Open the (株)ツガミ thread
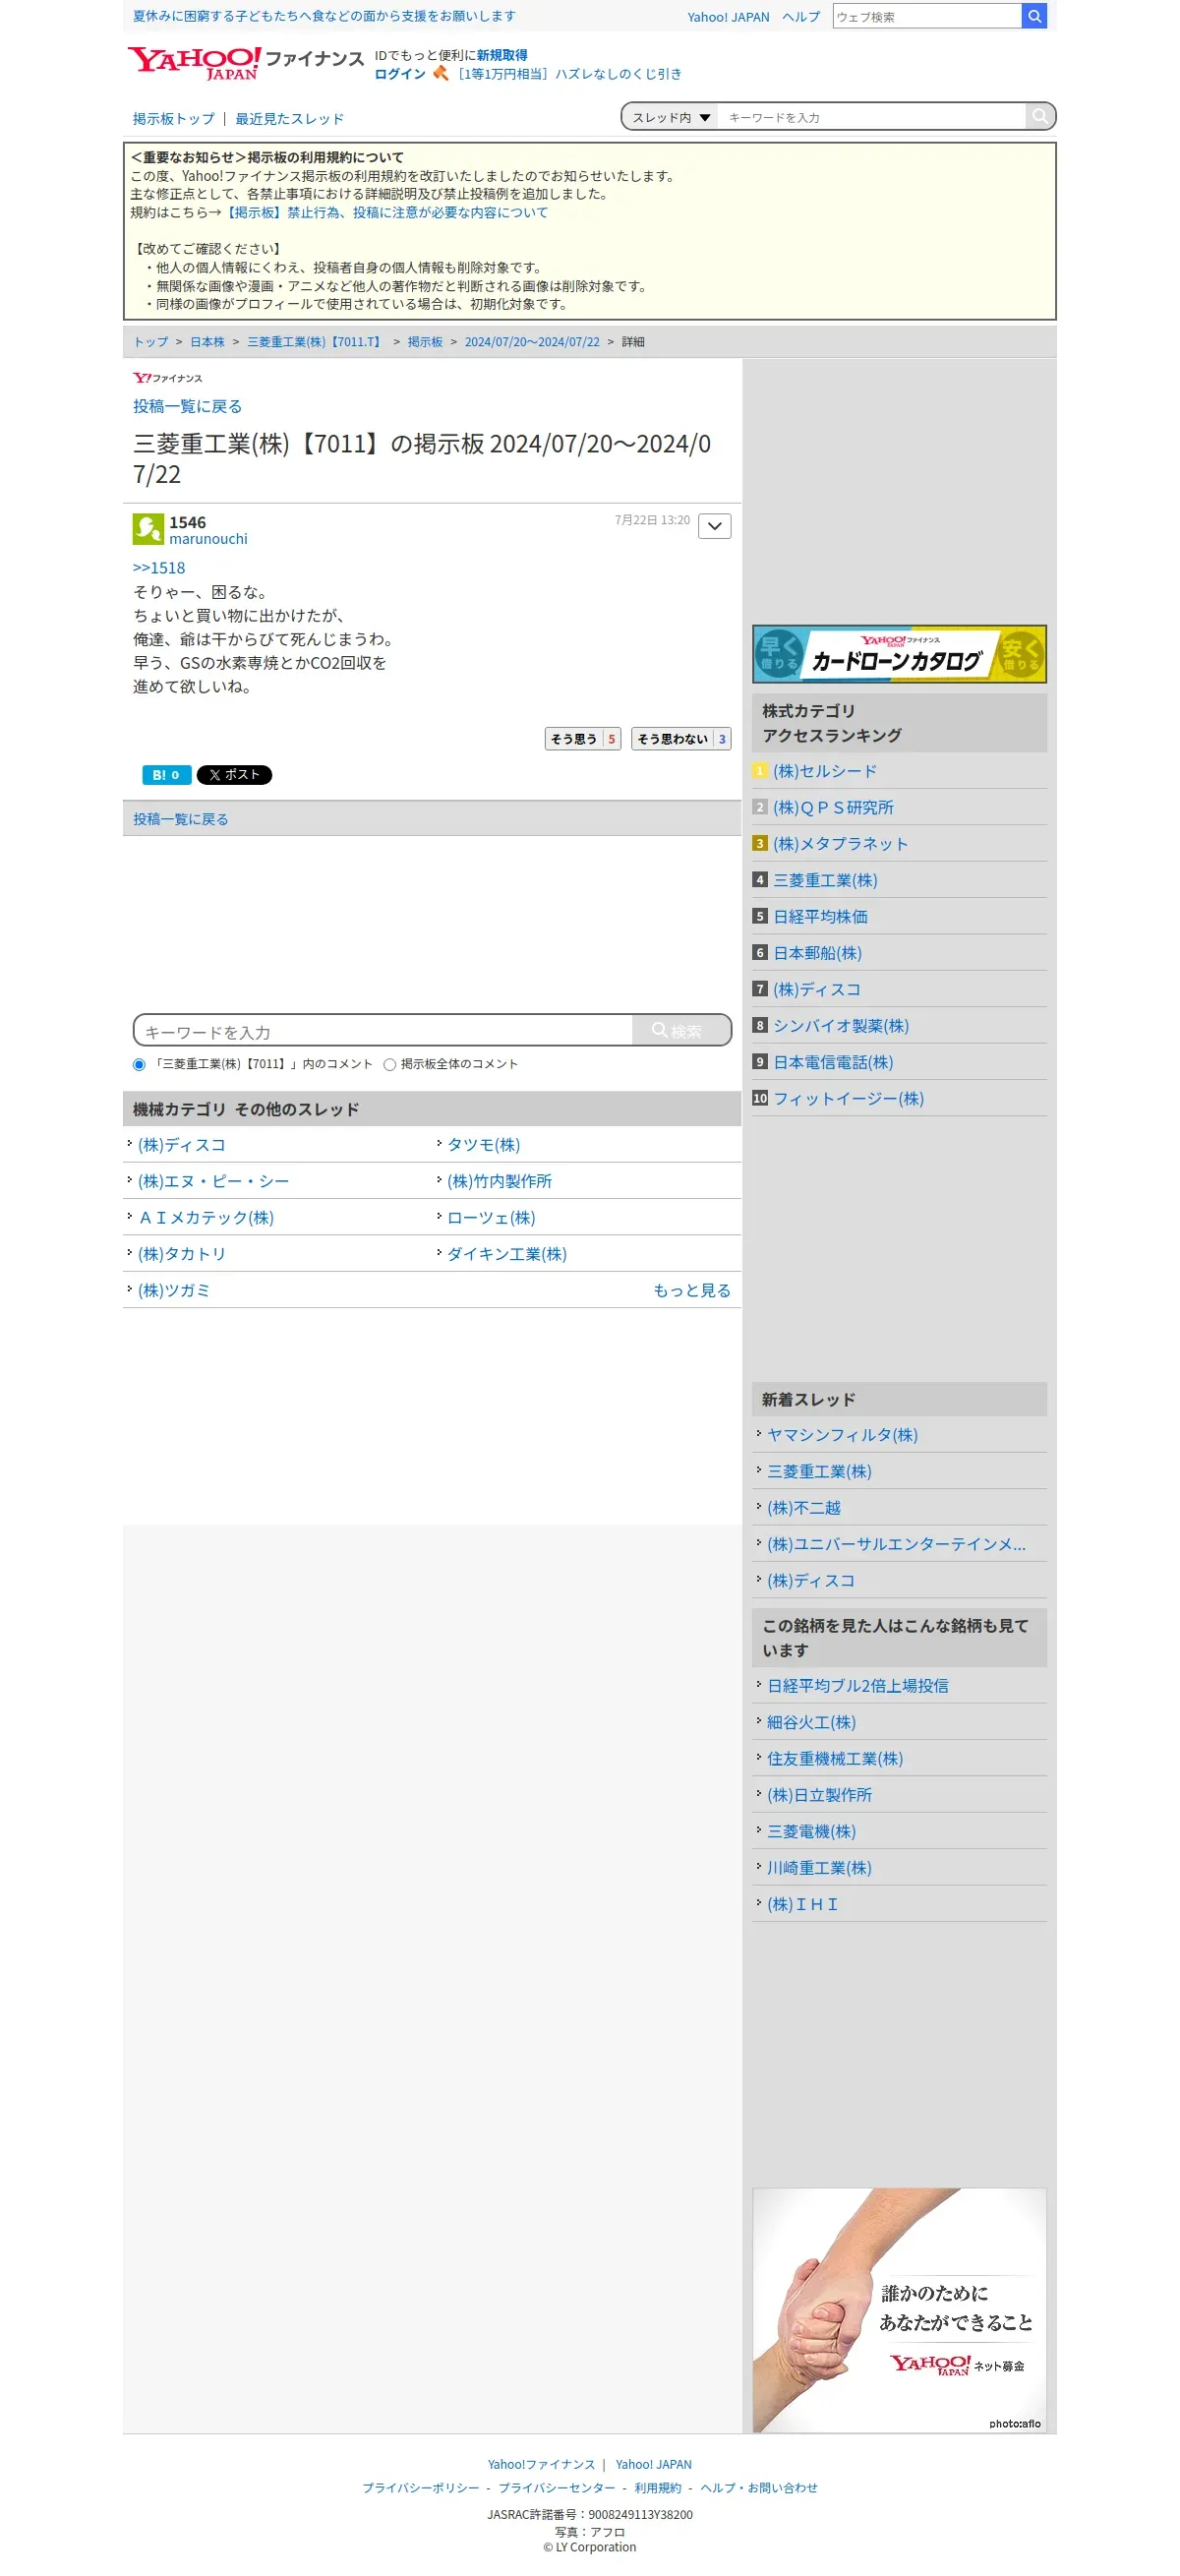The width and height of the screenshot is (1180, 2576). click(x=174, y=1291)
